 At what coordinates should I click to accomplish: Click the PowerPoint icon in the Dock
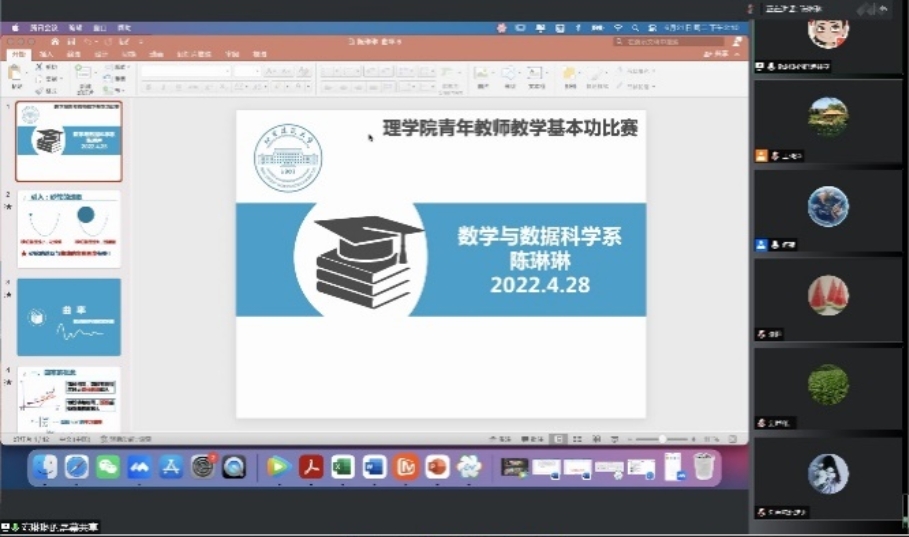[x=437, y=467]
